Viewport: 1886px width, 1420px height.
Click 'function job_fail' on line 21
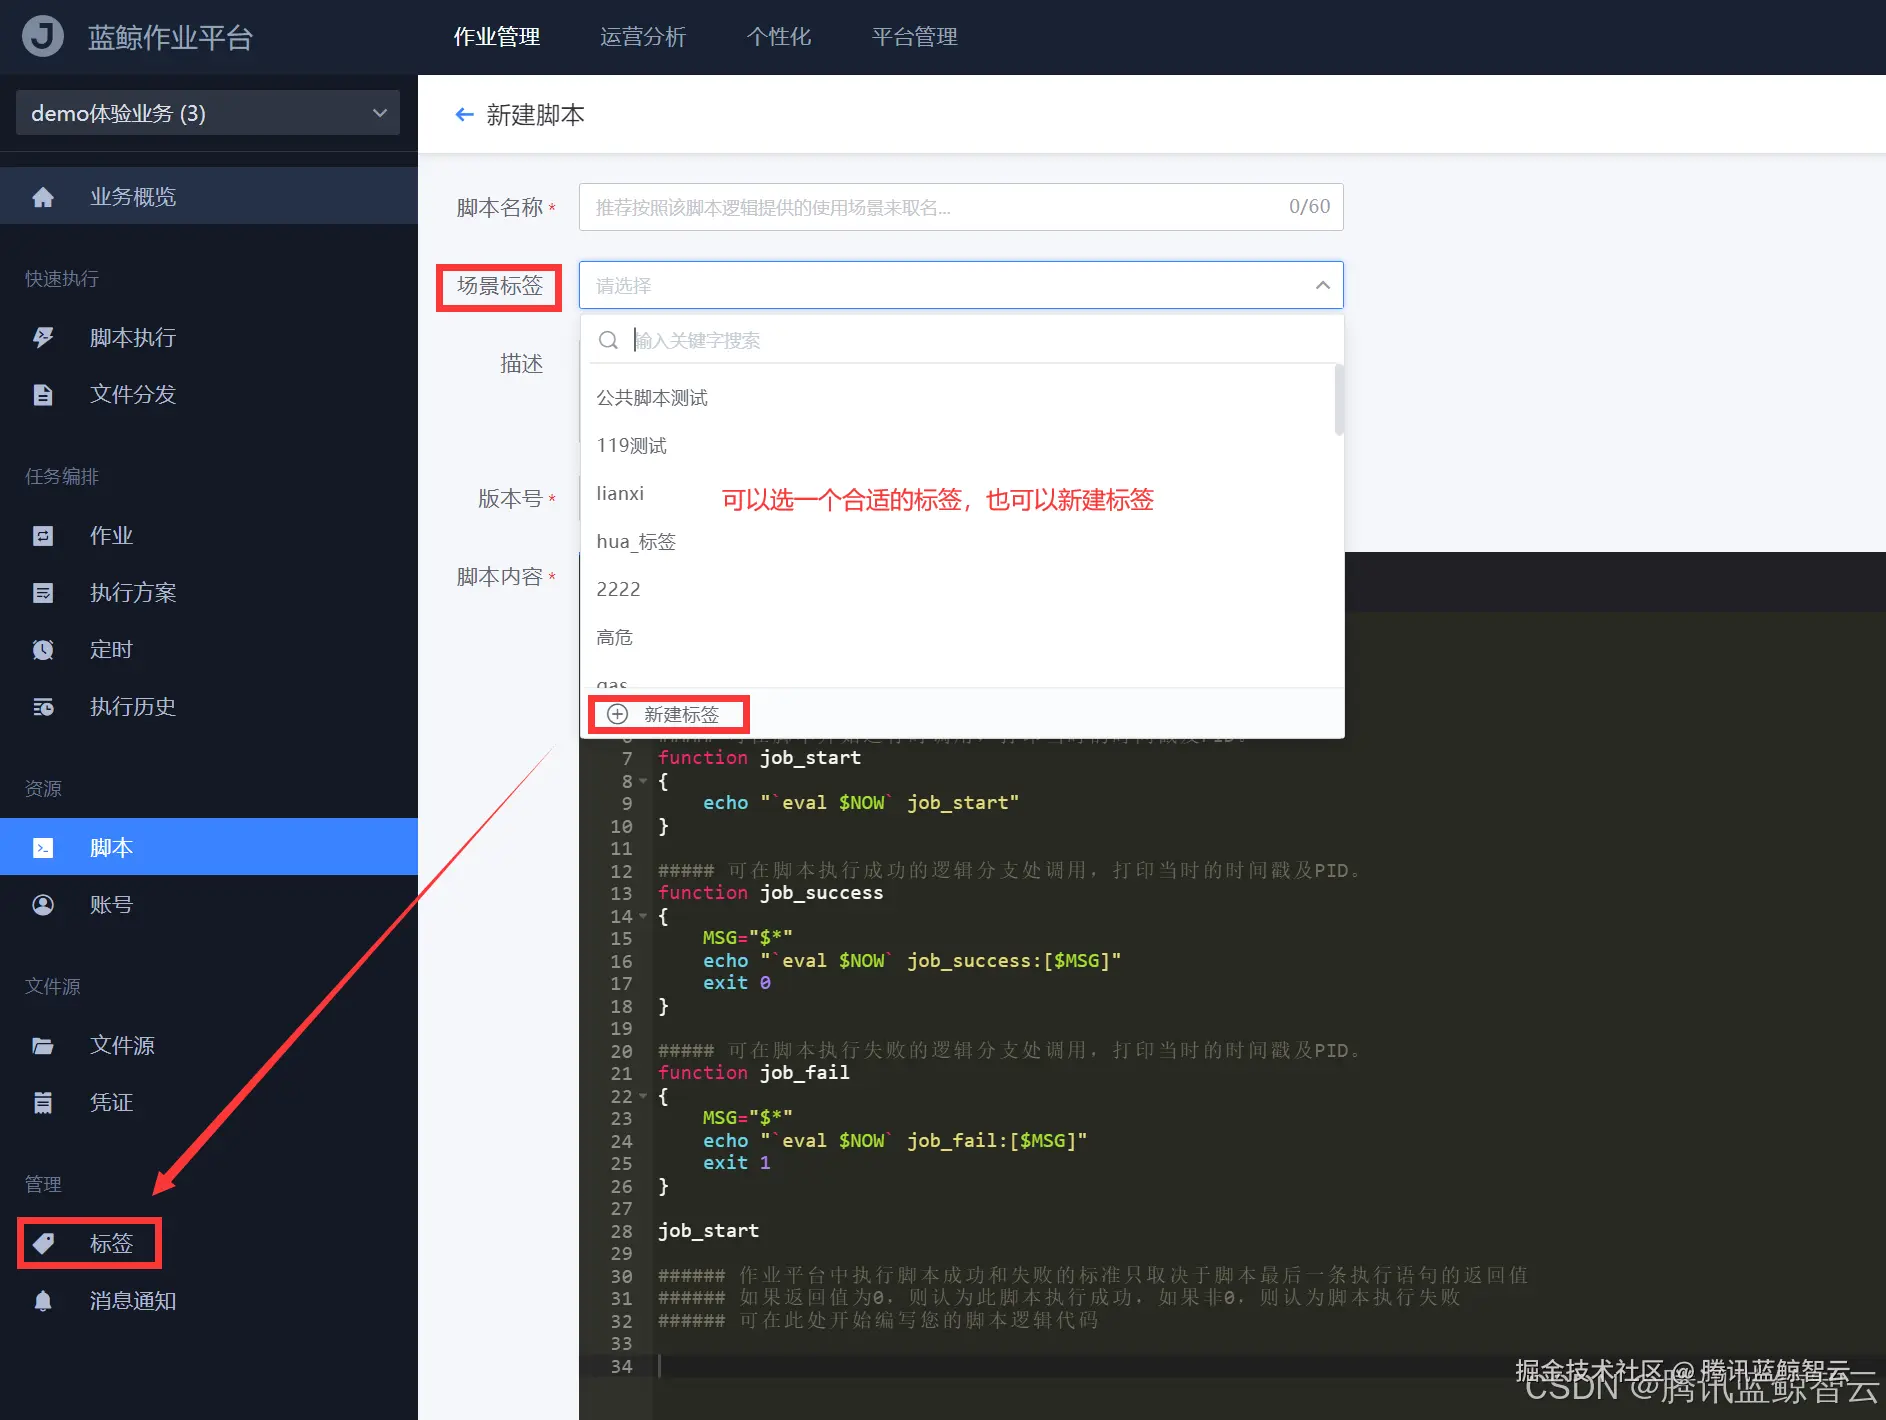coord(753,1073)
